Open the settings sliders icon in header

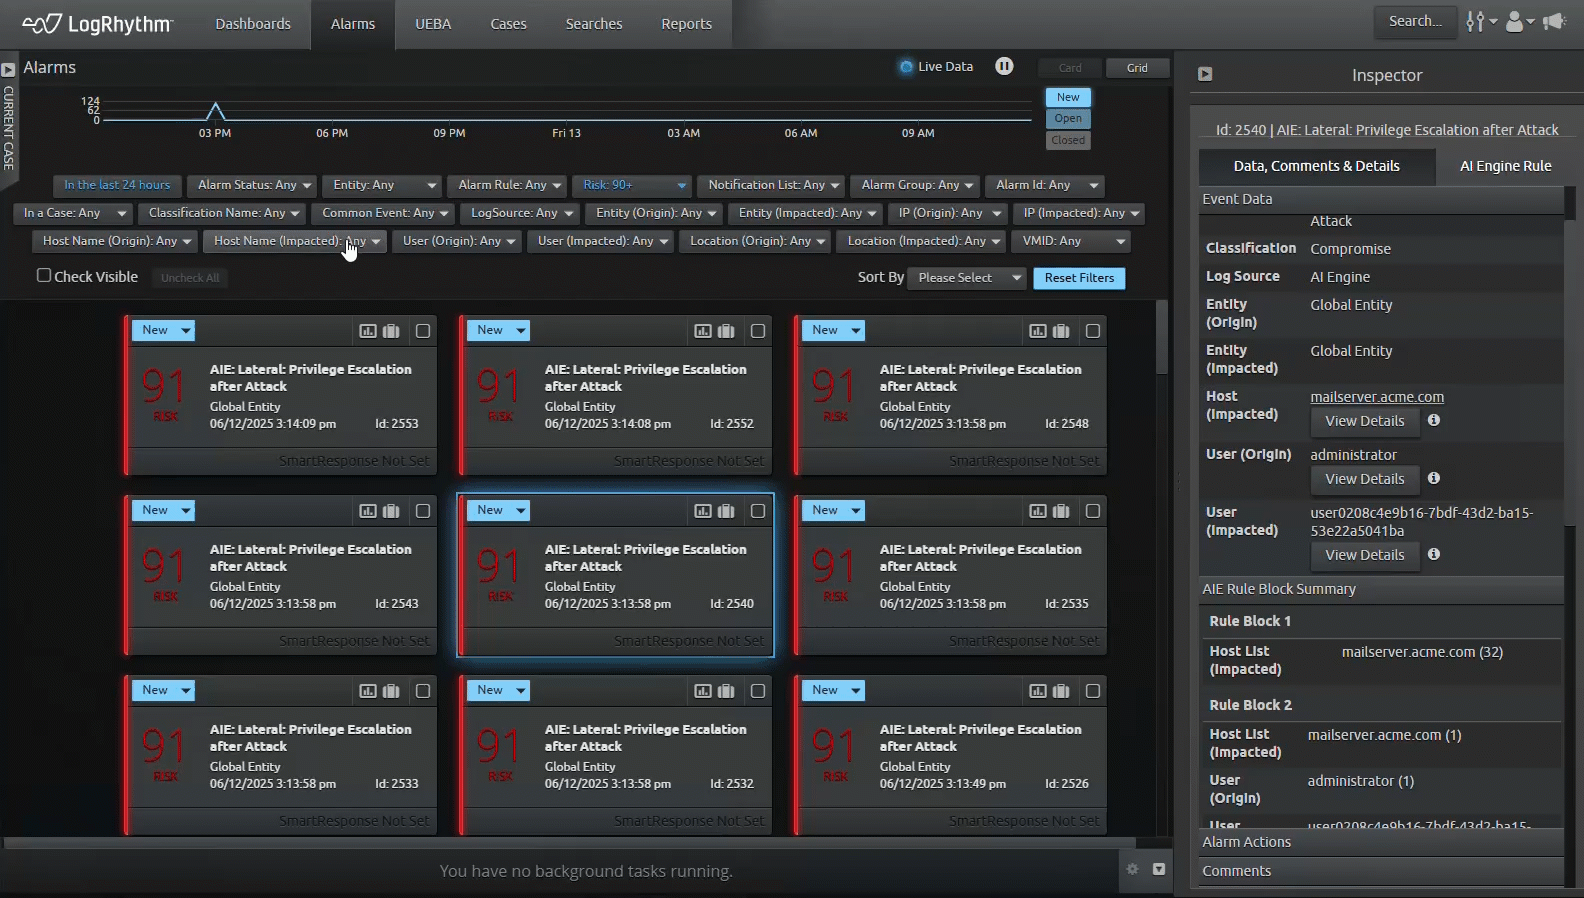1475,21
